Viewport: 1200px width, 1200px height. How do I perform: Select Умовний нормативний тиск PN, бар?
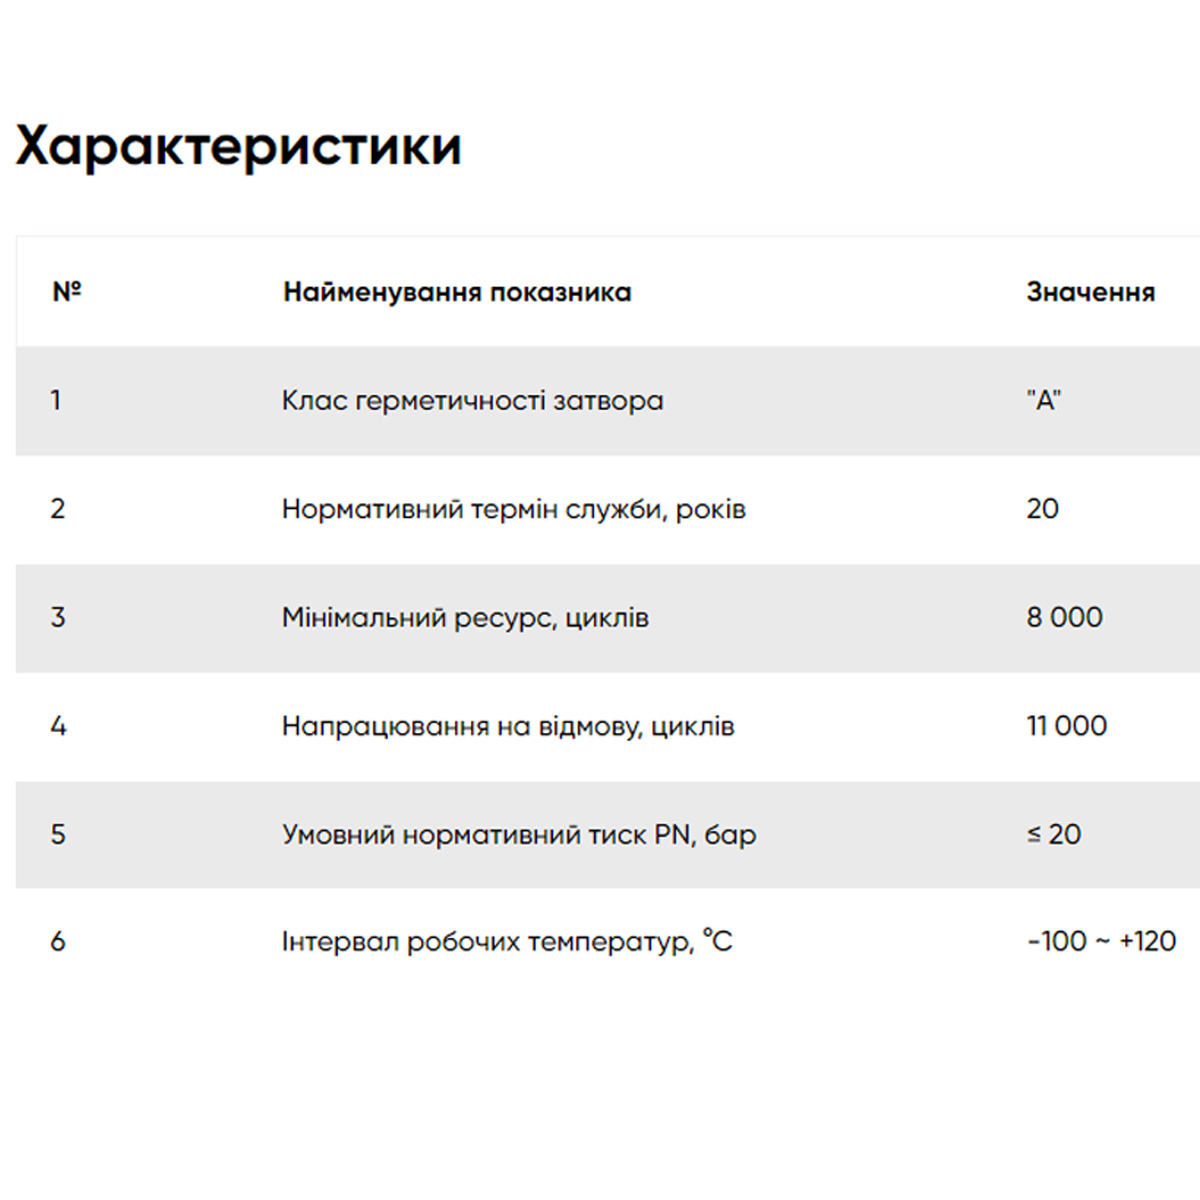point(519,835)
